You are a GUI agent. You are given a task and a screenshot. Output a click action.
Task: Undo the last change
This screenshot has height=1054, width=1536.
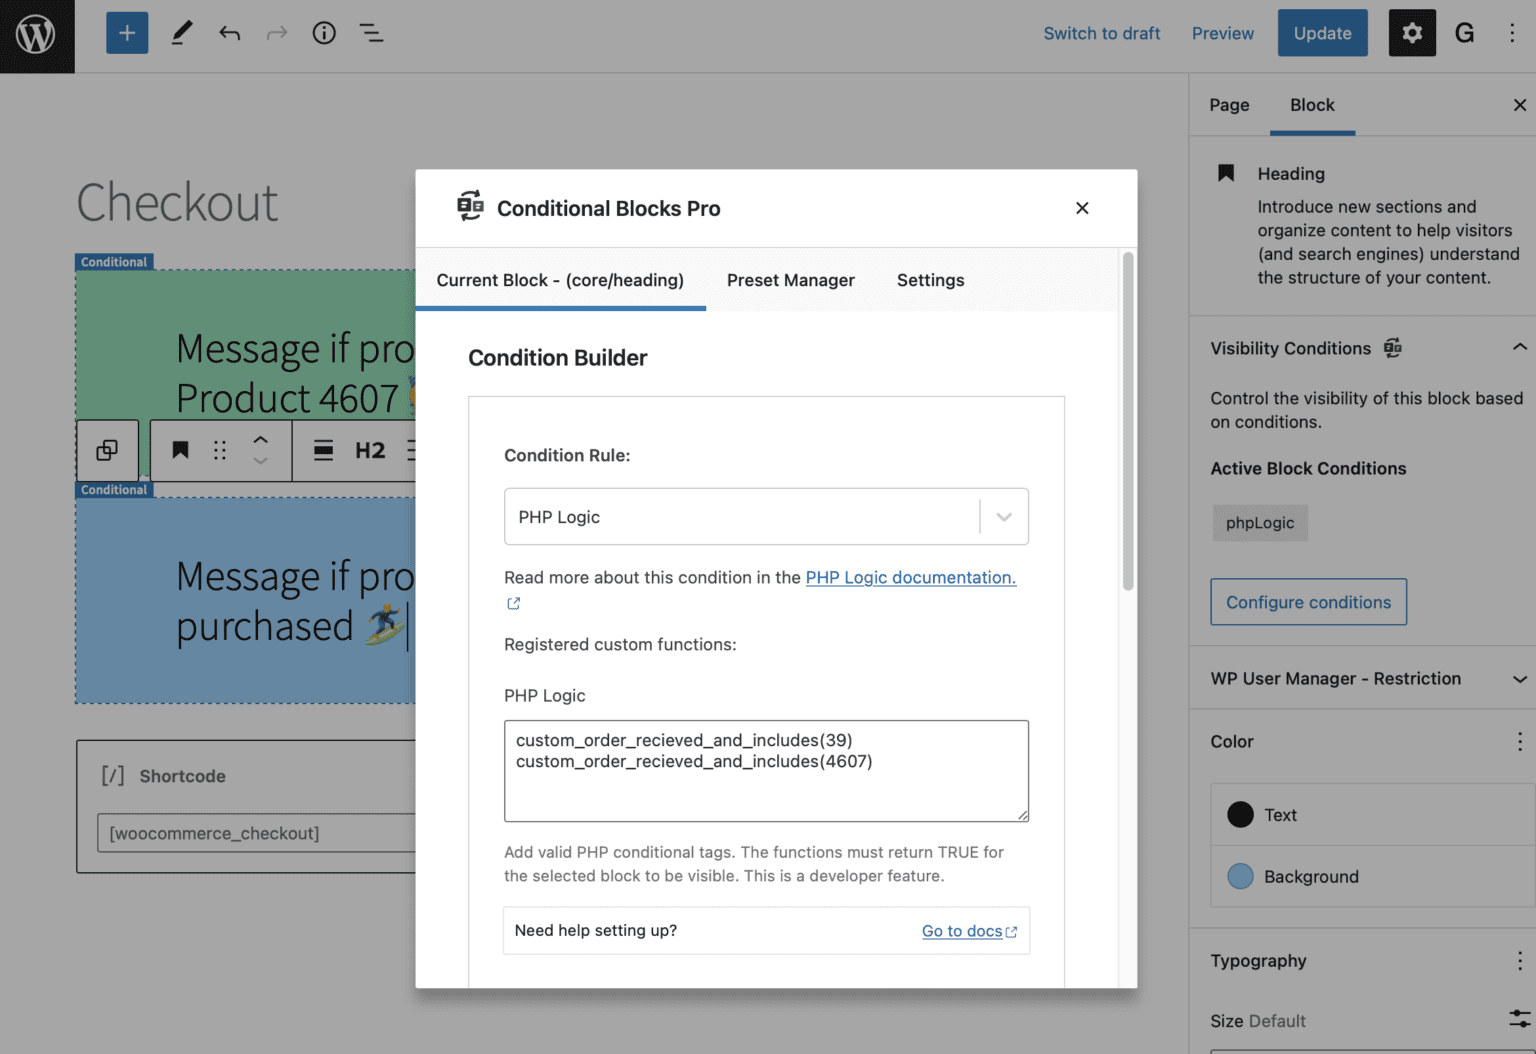(x=229, y=32)
